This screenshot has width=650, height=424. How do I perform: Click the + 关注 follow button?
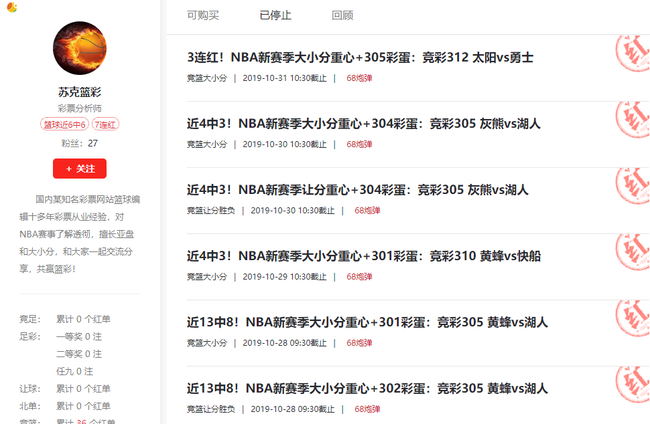[80, 169]
